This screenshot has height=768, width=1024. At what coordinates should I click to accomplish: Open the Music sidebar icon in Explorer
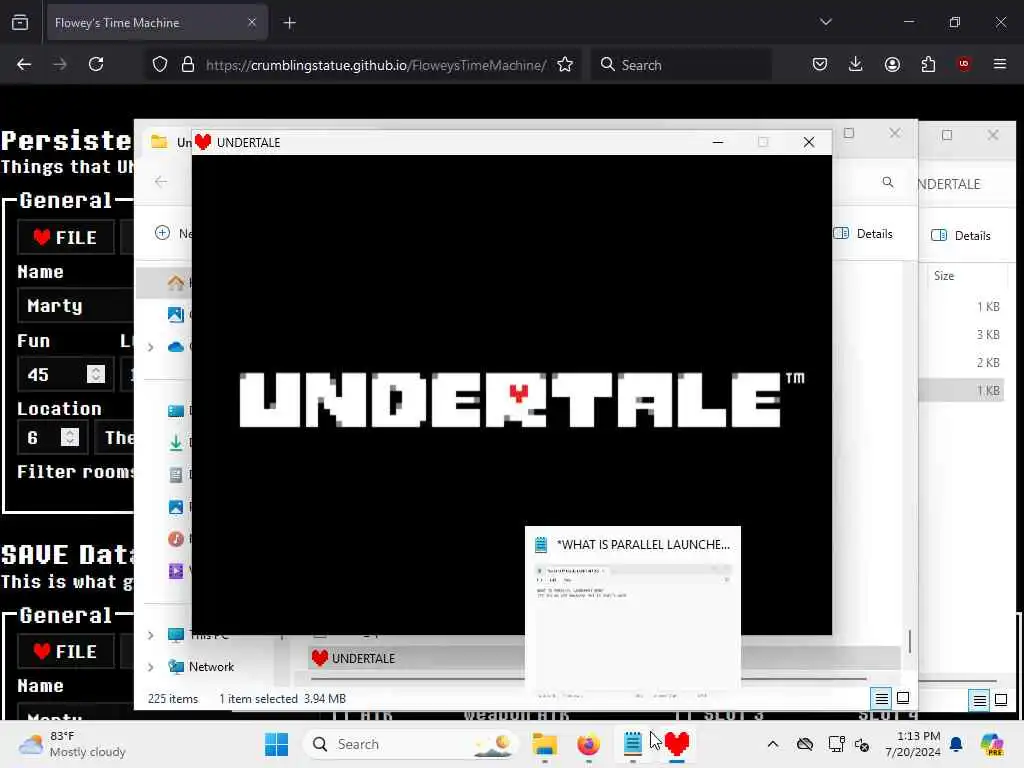click(176, 539)
